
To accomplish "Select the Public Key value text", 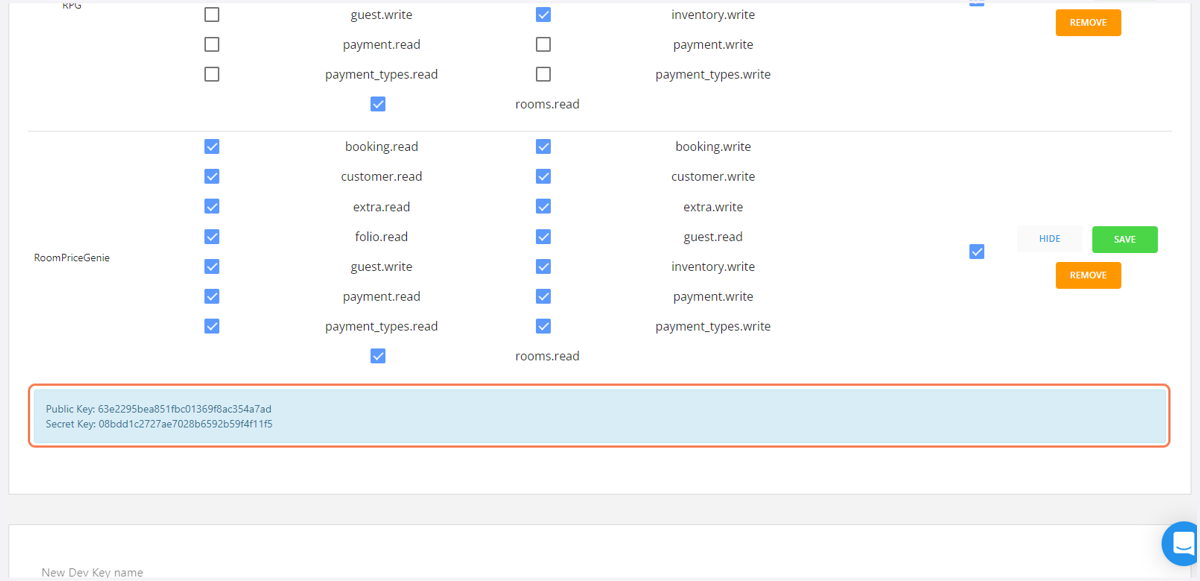I will (x=185, y=409).
